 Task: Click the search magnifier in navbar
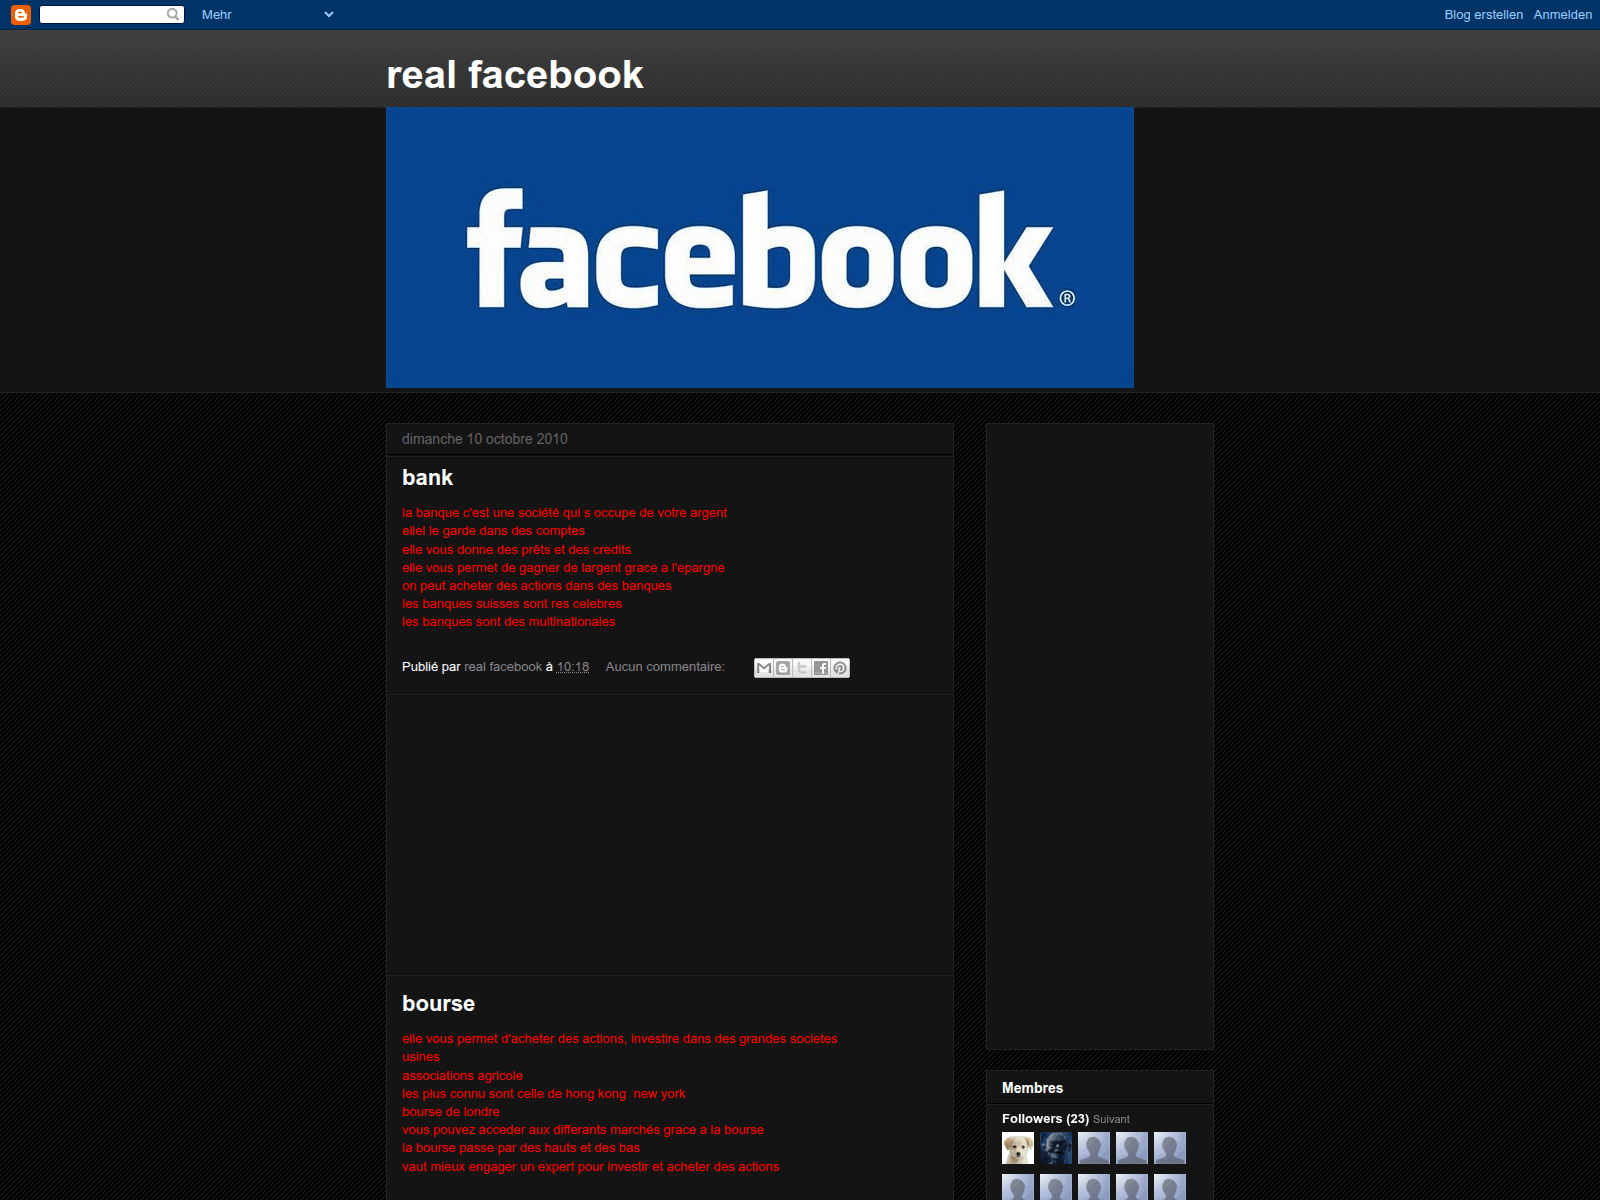pyautogui.click(x=174, y=15)
